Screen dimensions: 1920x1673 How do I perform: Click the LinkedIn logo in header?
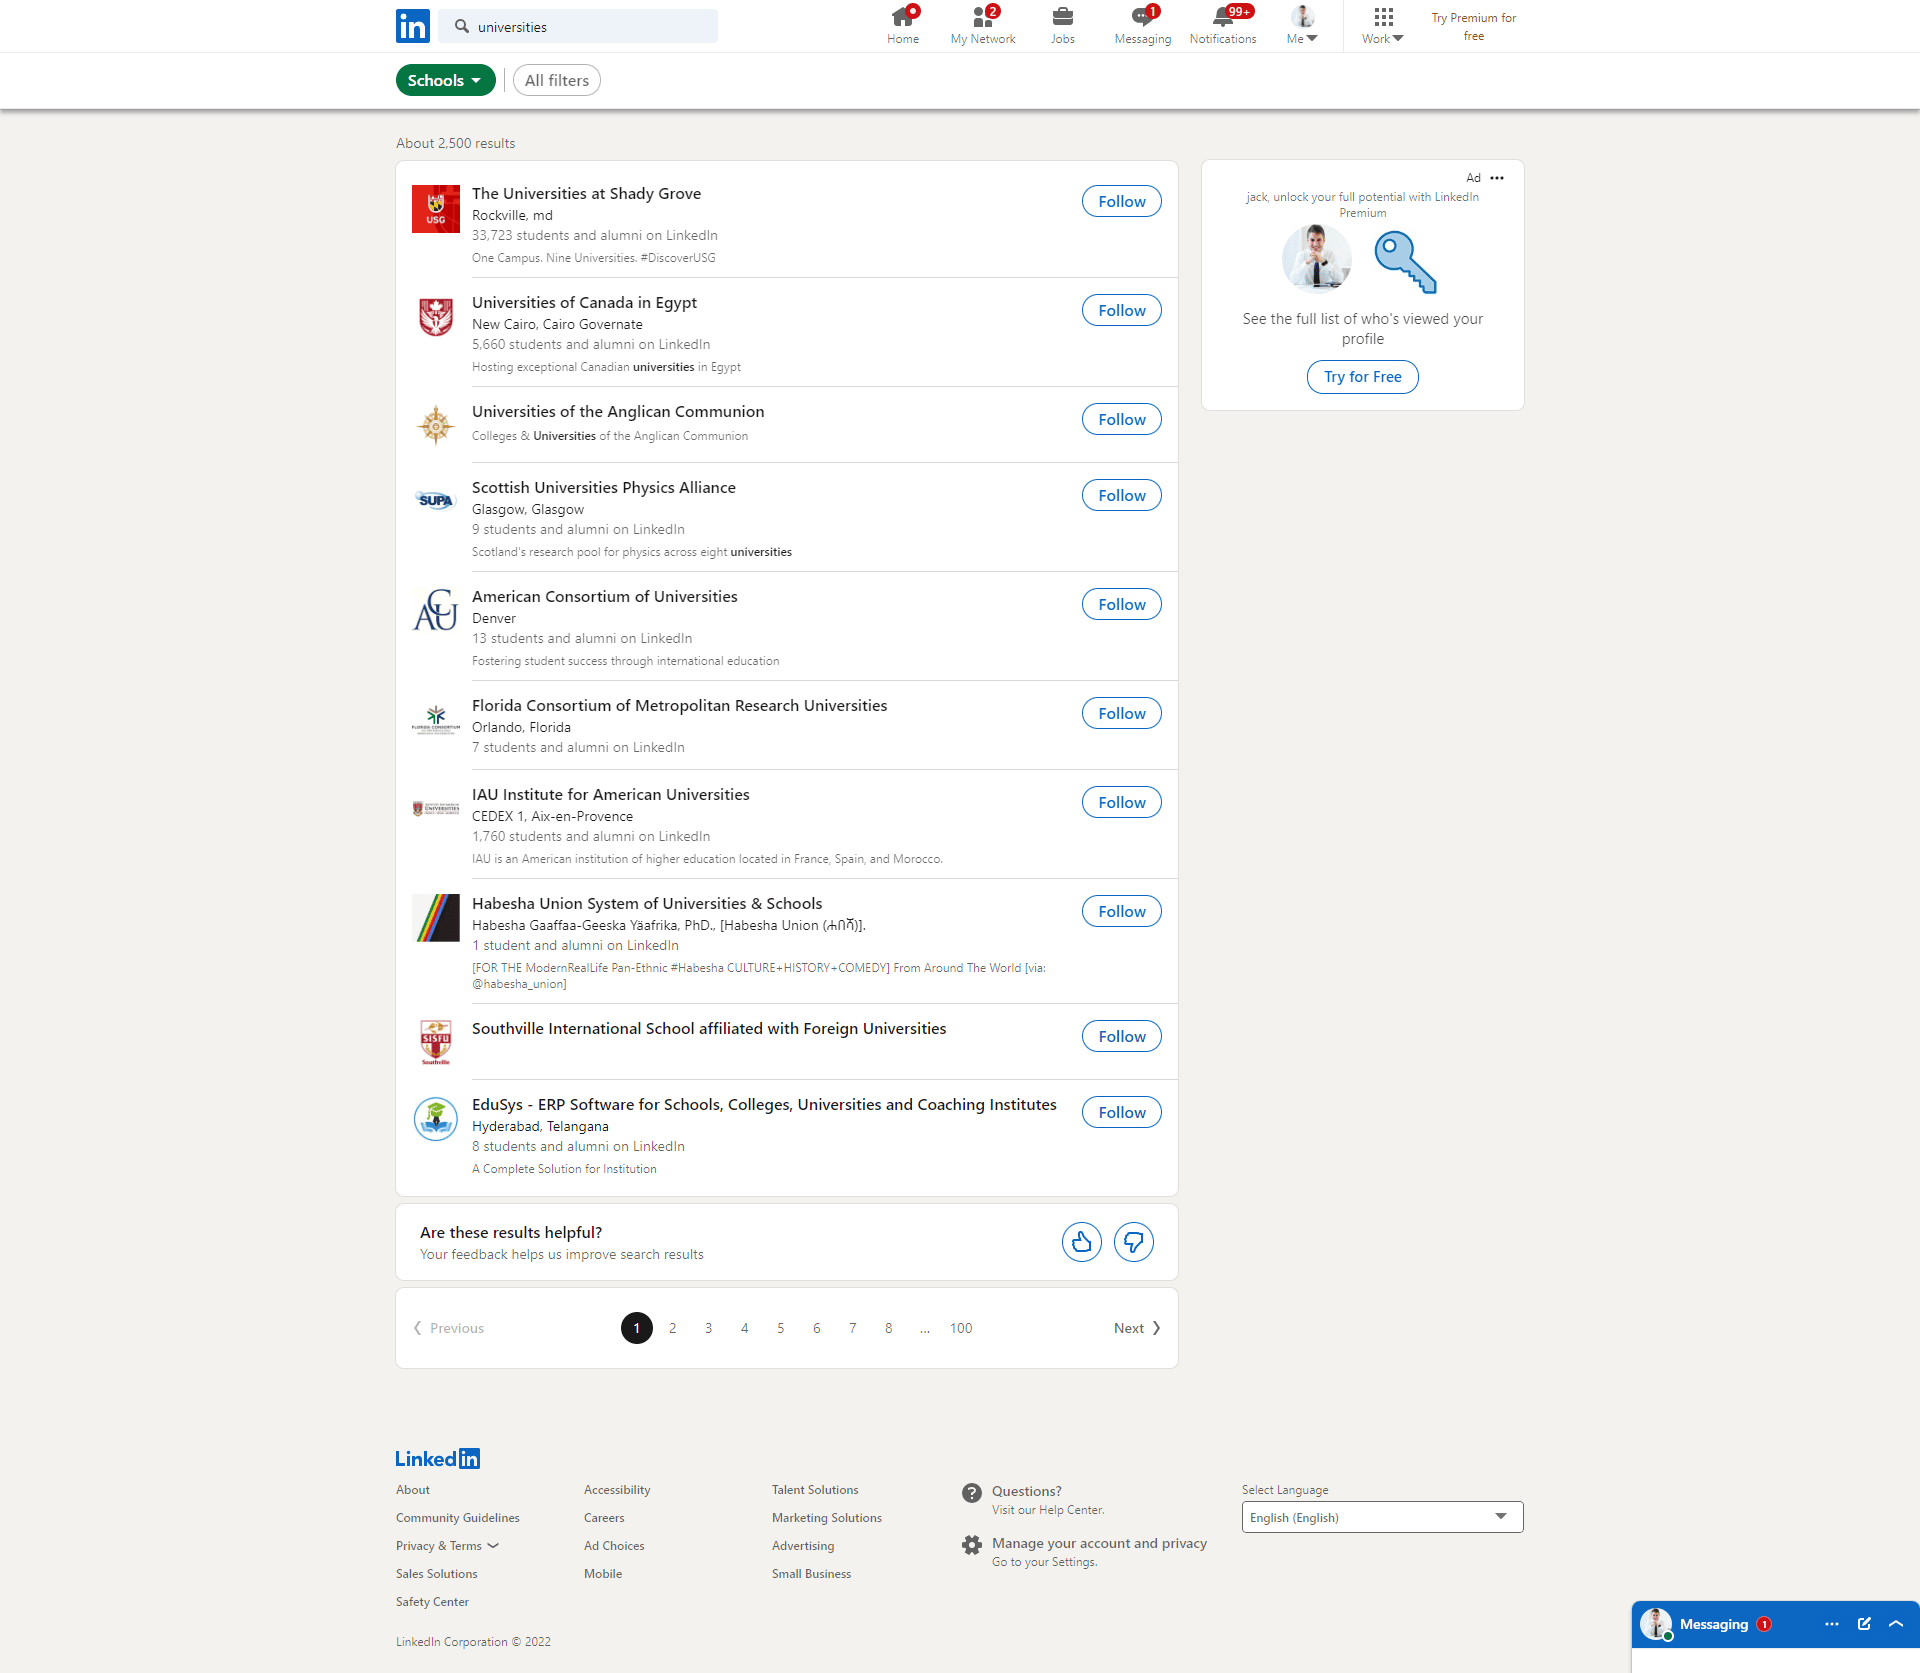[x=413, y=26]
